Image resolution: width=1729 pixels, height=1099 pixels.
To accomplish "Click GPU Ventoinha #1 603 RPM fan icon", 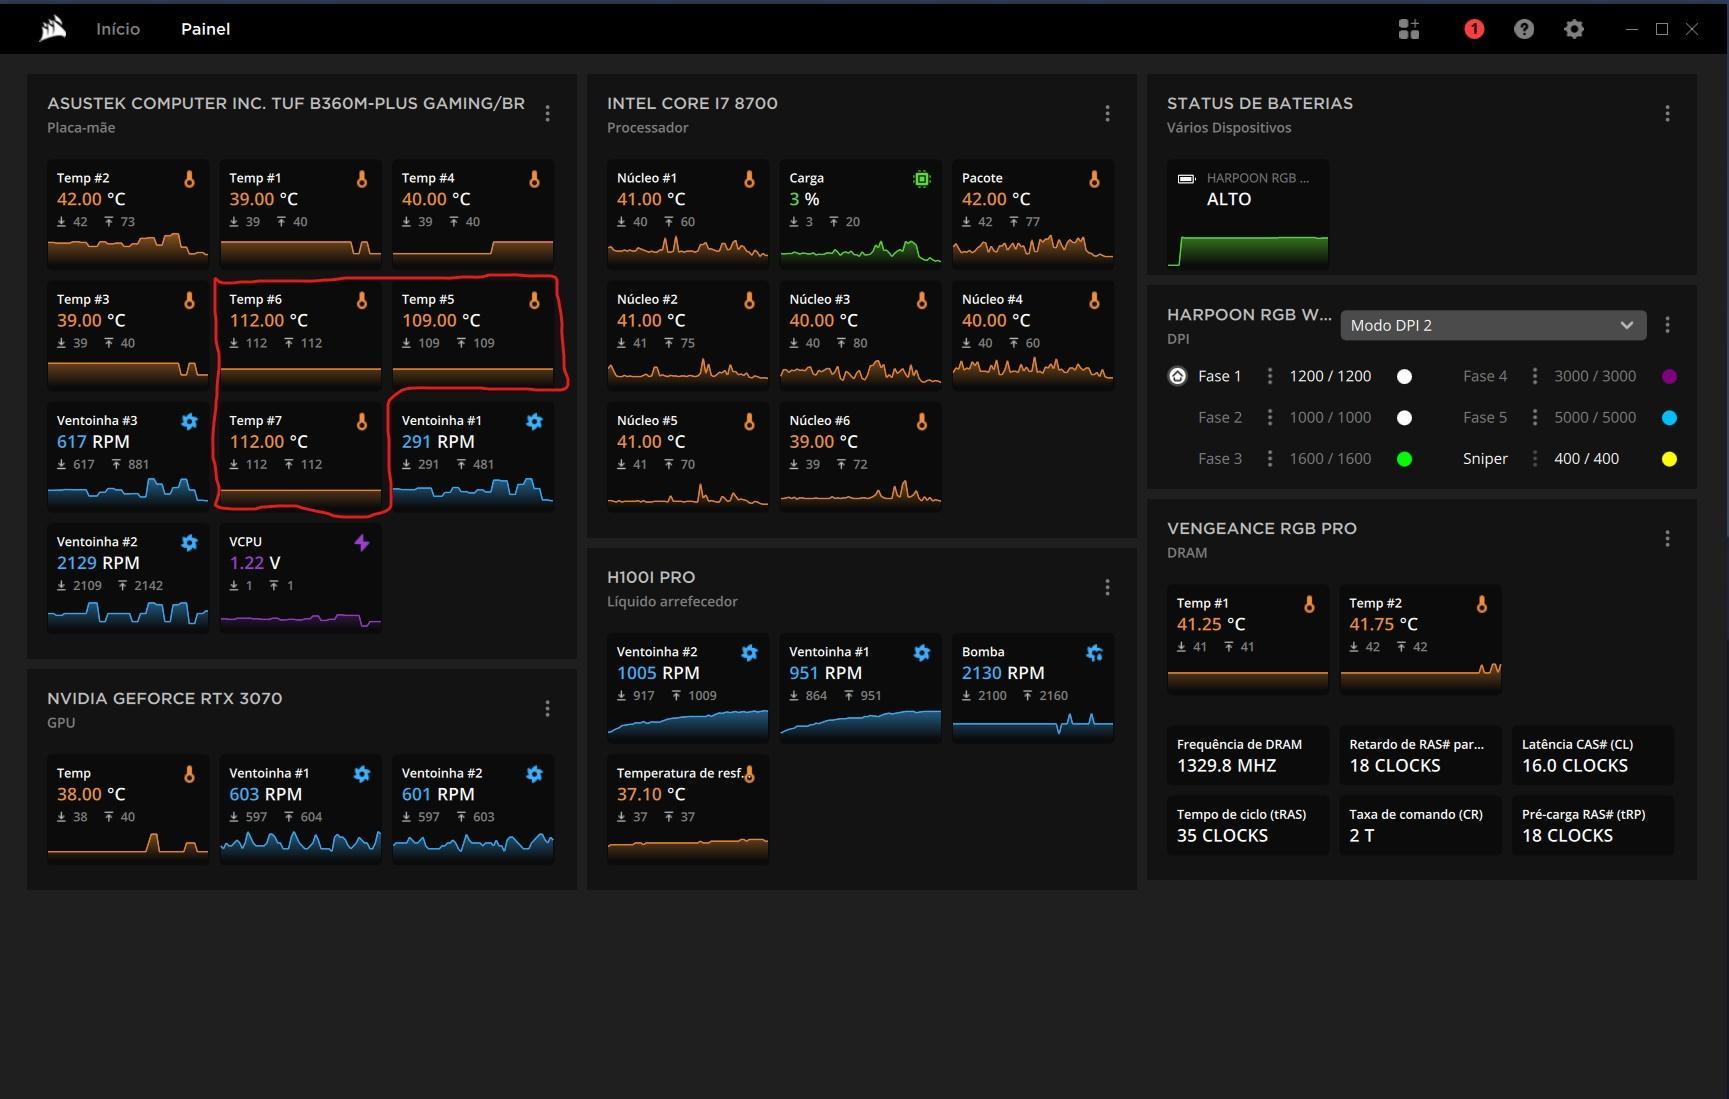I will [x=362, y=774].
